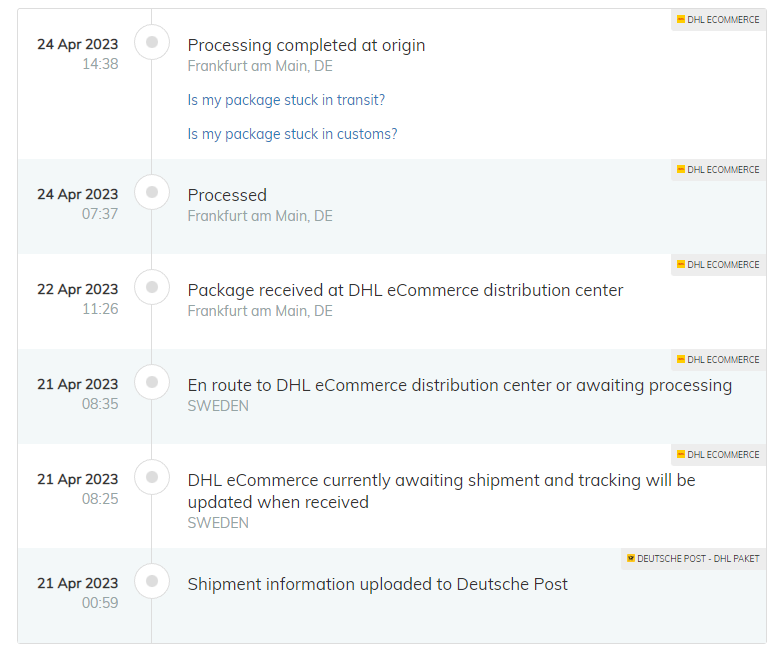783x656 pixels.
Task: Select the timeline dot for 21 Apr 08:25
Action: point(152,477)
